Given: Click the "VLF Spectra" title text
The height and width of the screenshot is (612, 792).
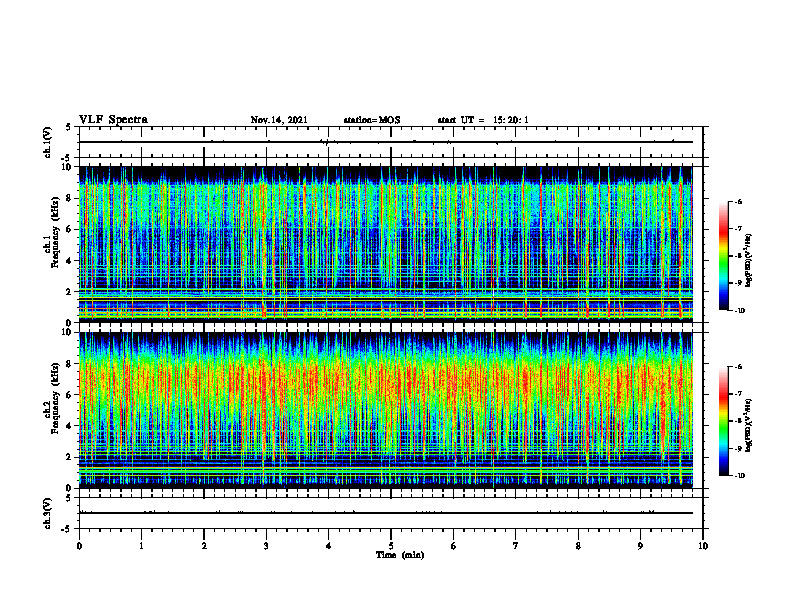Looking at the screenshot, I should coord(113,120).
